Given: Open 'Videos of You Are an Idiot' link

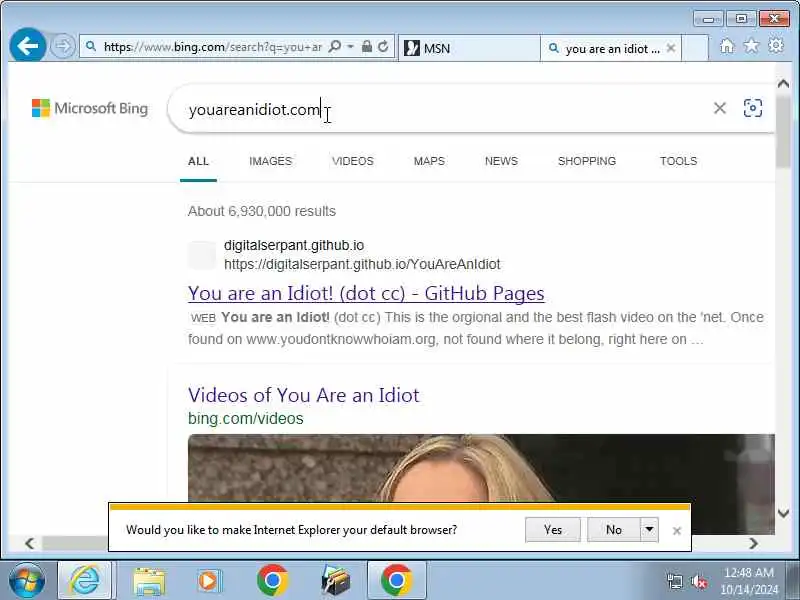Looking at the screenshot, I should (304, 395).
